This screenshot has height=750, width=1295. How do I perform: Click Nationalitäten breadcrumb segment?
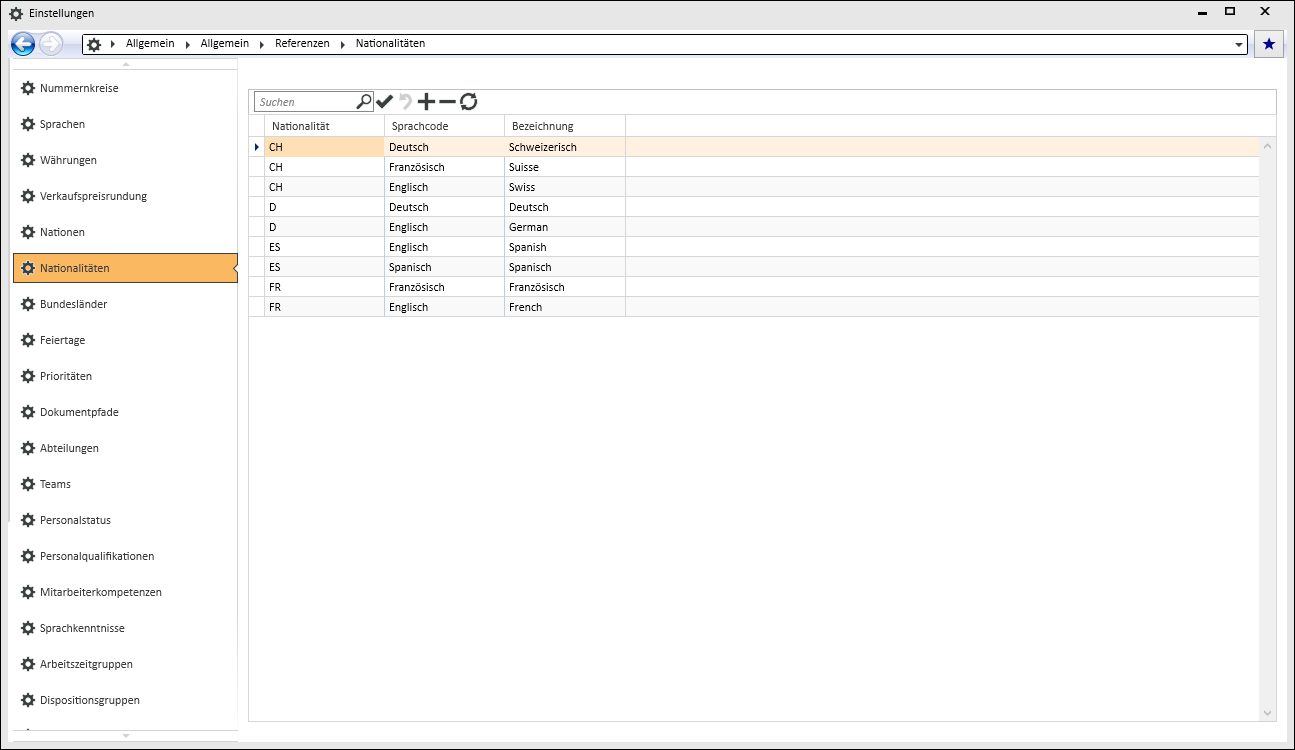click(x=390, y=44)
